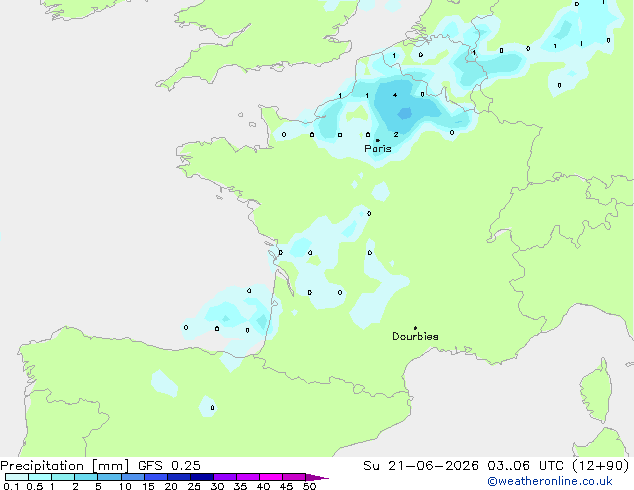Click the legend label '35'
This screenshot has height=490, width=634.
pyautogui.click(x=240, y=486)
